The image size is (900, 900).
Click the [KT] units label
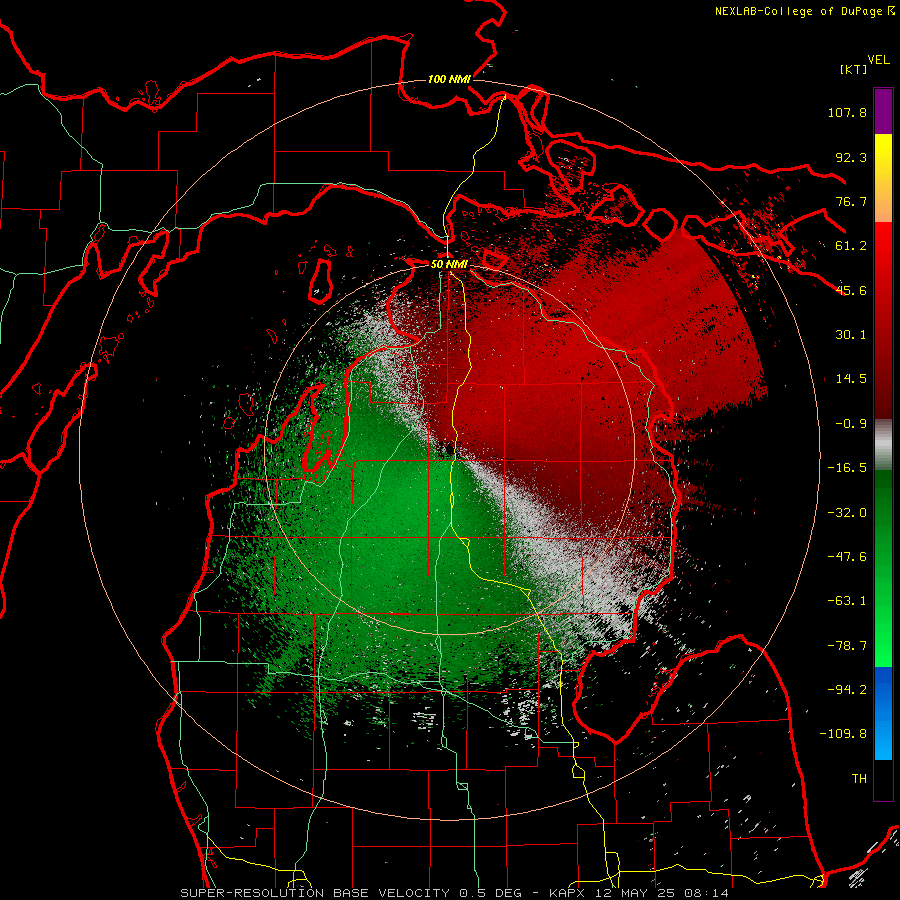point(853,69)
